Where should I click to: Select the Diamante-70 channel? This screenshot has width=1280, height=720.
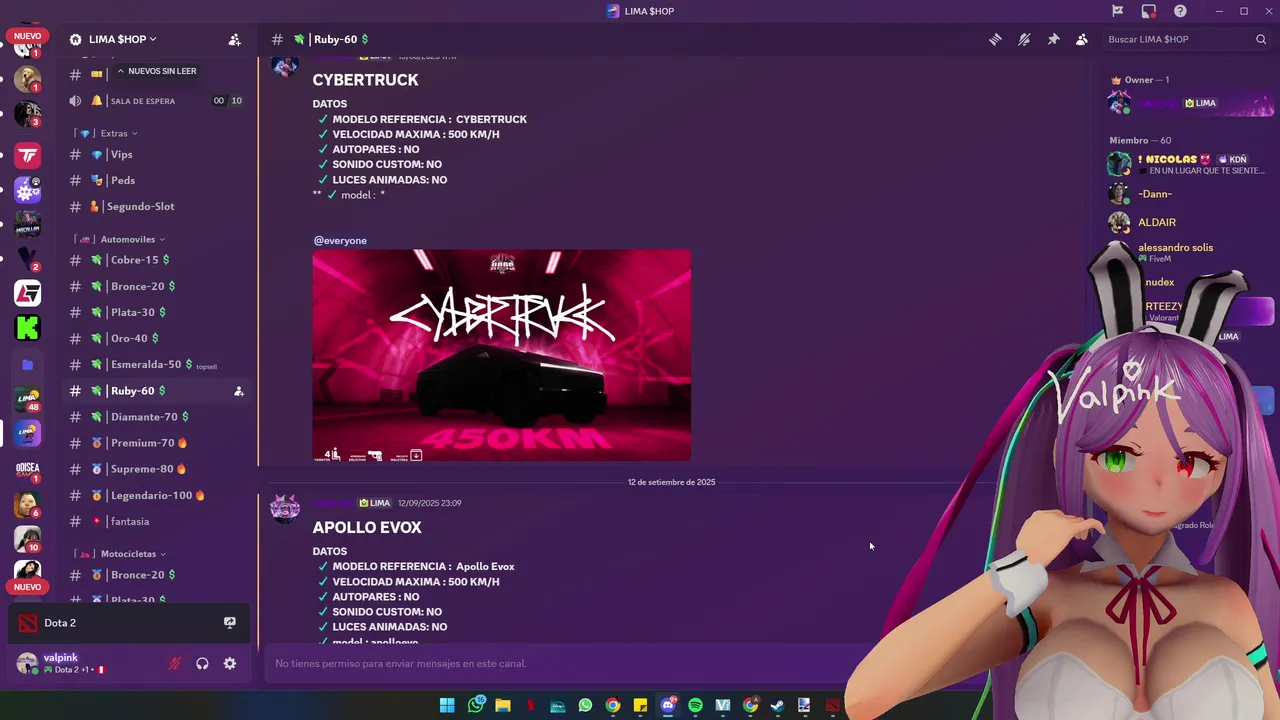(156, 417)
